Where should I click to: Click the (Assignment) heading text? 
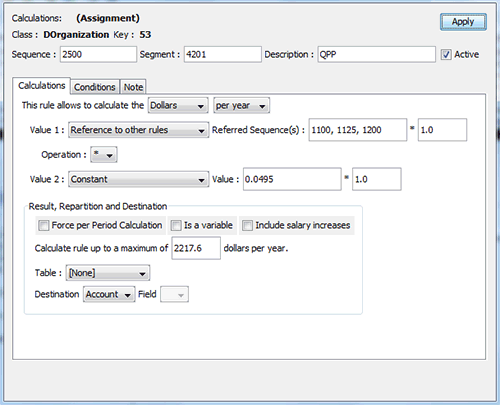(108, 18)
